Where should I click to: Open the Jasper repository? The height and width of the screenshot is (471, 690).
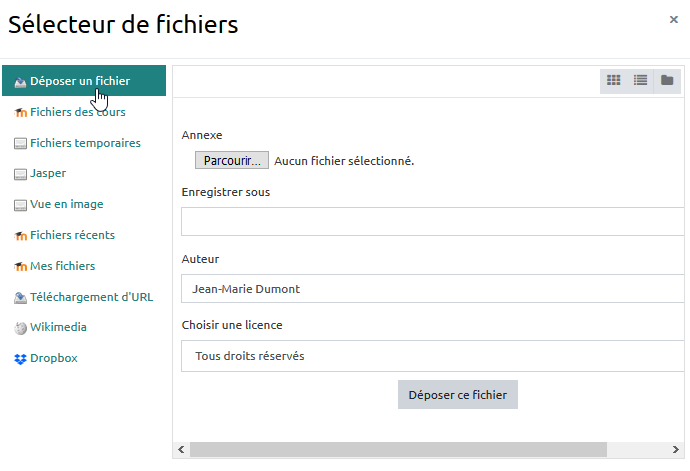[48, 173]
